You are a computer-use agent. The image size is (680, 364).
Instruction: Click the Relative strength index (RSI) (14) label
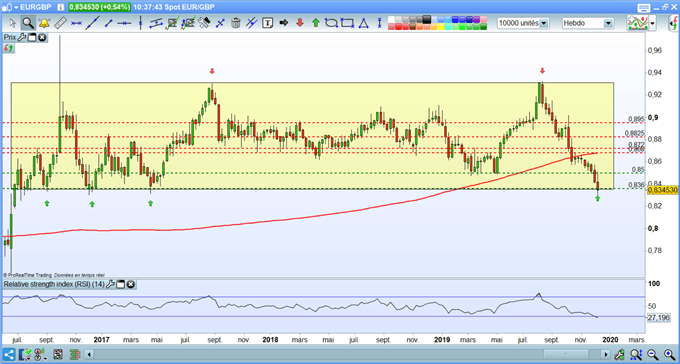54,285
